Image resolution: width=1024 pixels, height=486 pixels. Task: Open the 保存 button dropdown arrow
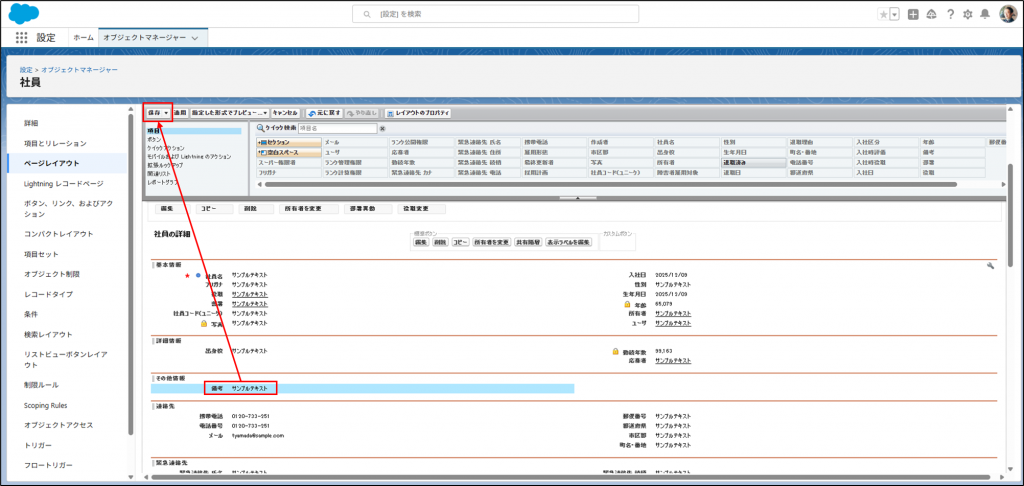(166, 113)
